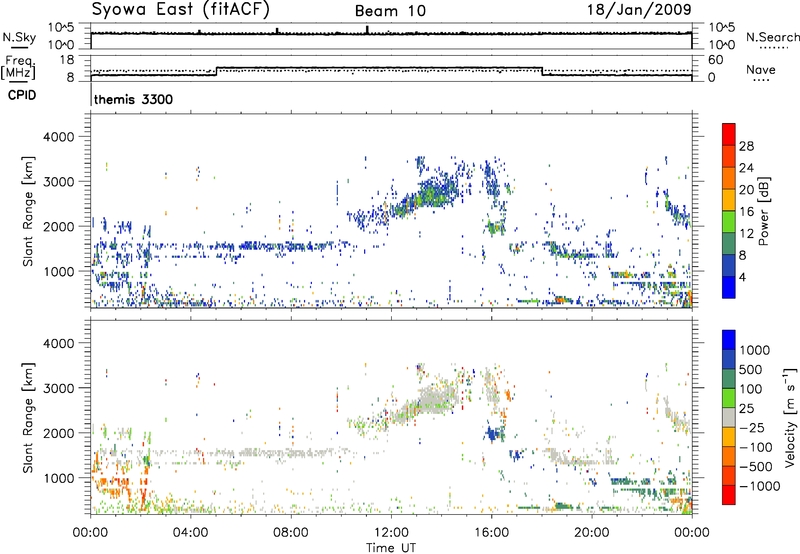This screenshot has width=800, height=554.
Task: Click the 'Time UT' axis label
Action: pos(391,548)
